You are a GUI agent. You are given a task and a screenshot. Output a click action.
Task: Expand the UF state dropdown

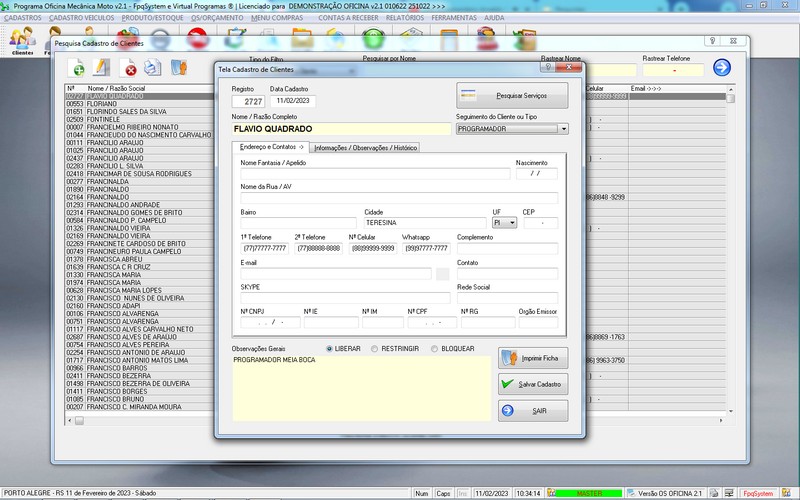pos(513,223)
